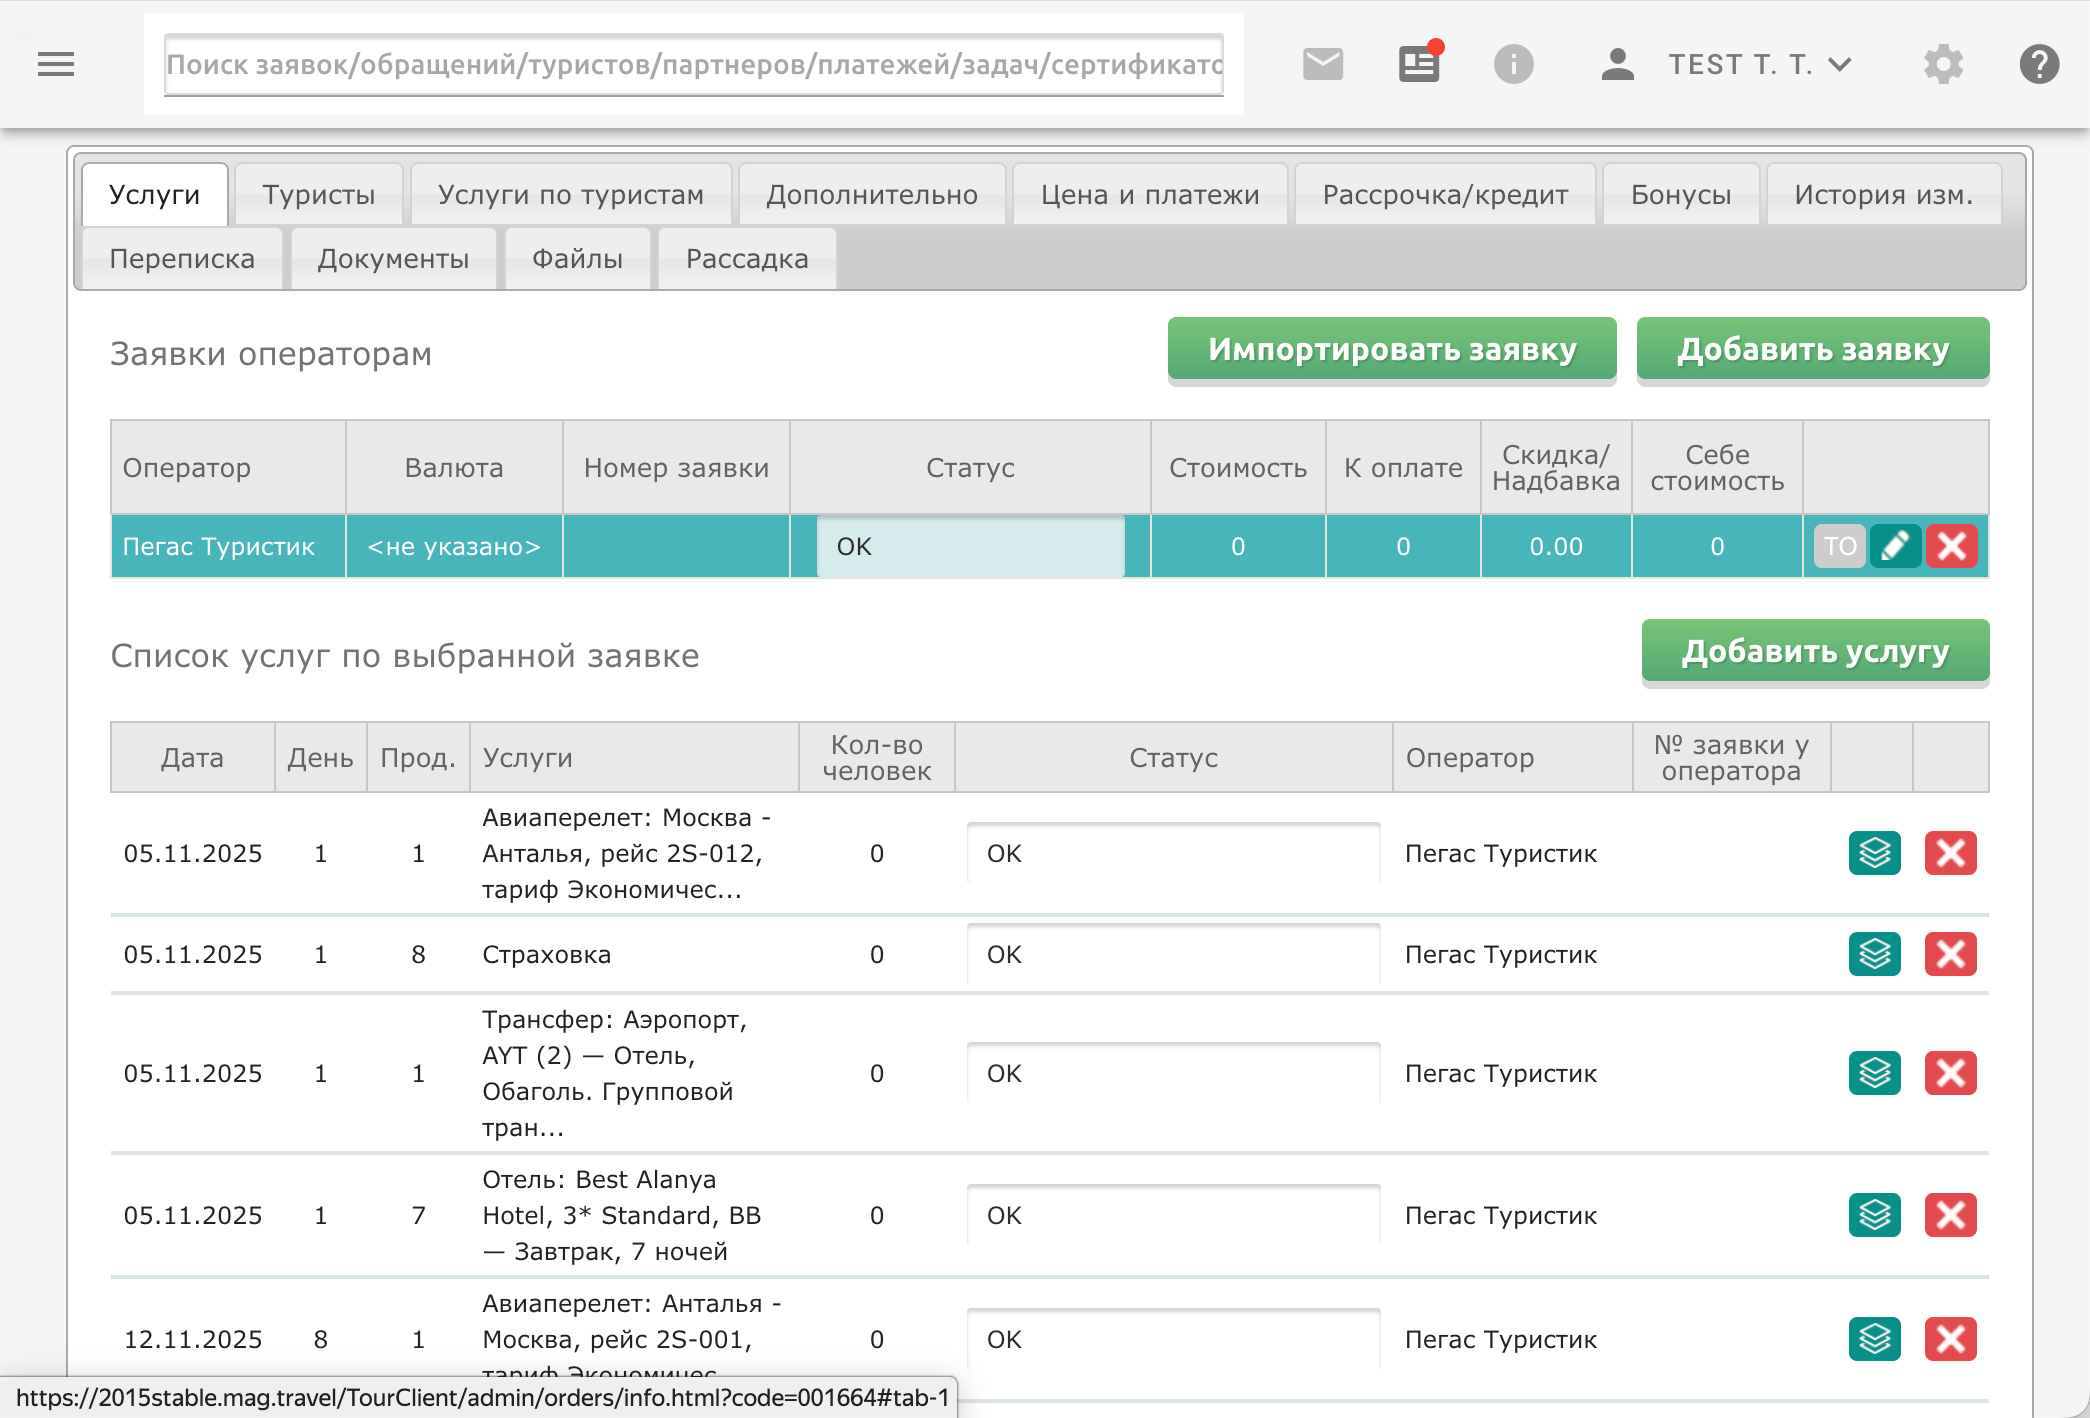The image size is (2090, 1418).
Task: Open layers icon for the hotel service row
Action: click(1874, 1215)
